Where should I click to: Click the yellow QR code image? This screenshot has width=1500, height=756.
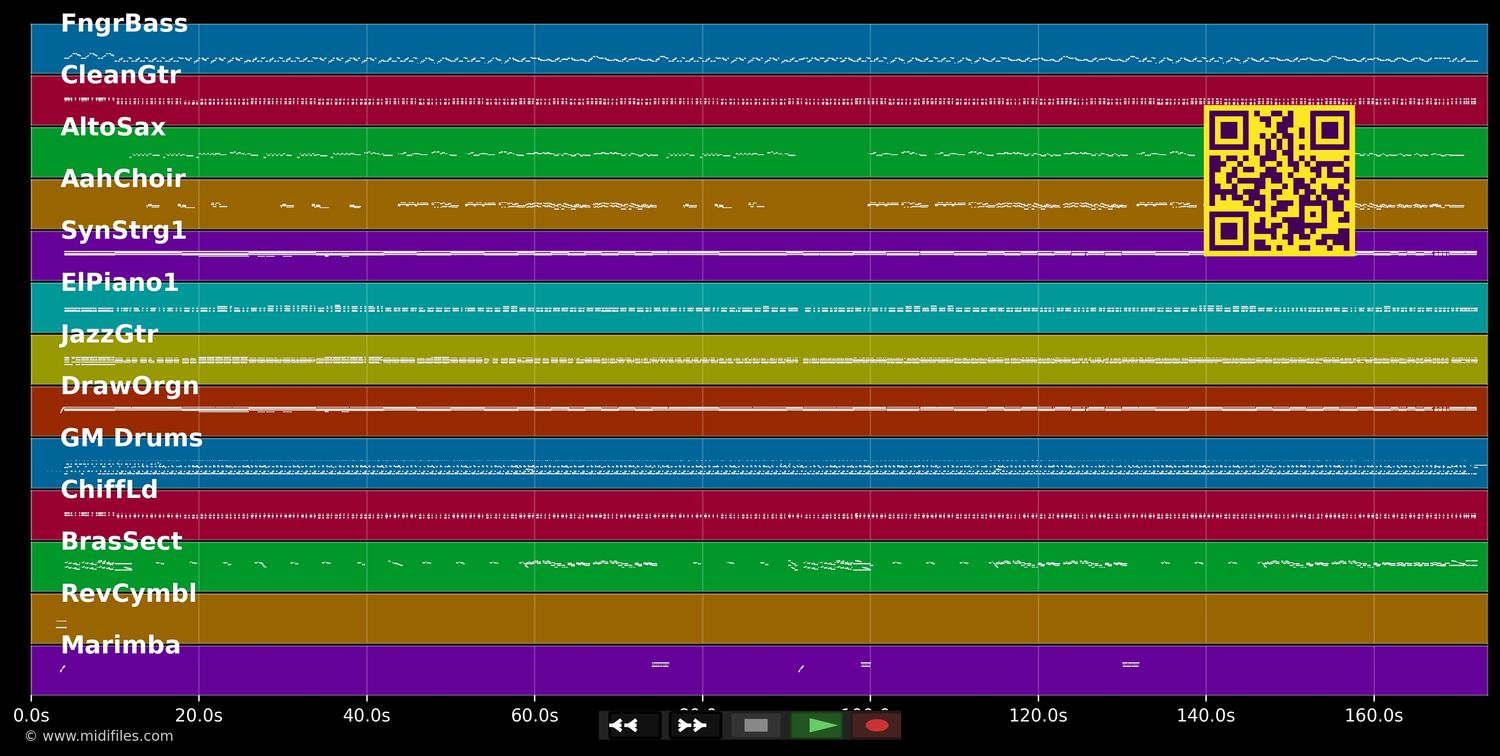click(1279, 181)
